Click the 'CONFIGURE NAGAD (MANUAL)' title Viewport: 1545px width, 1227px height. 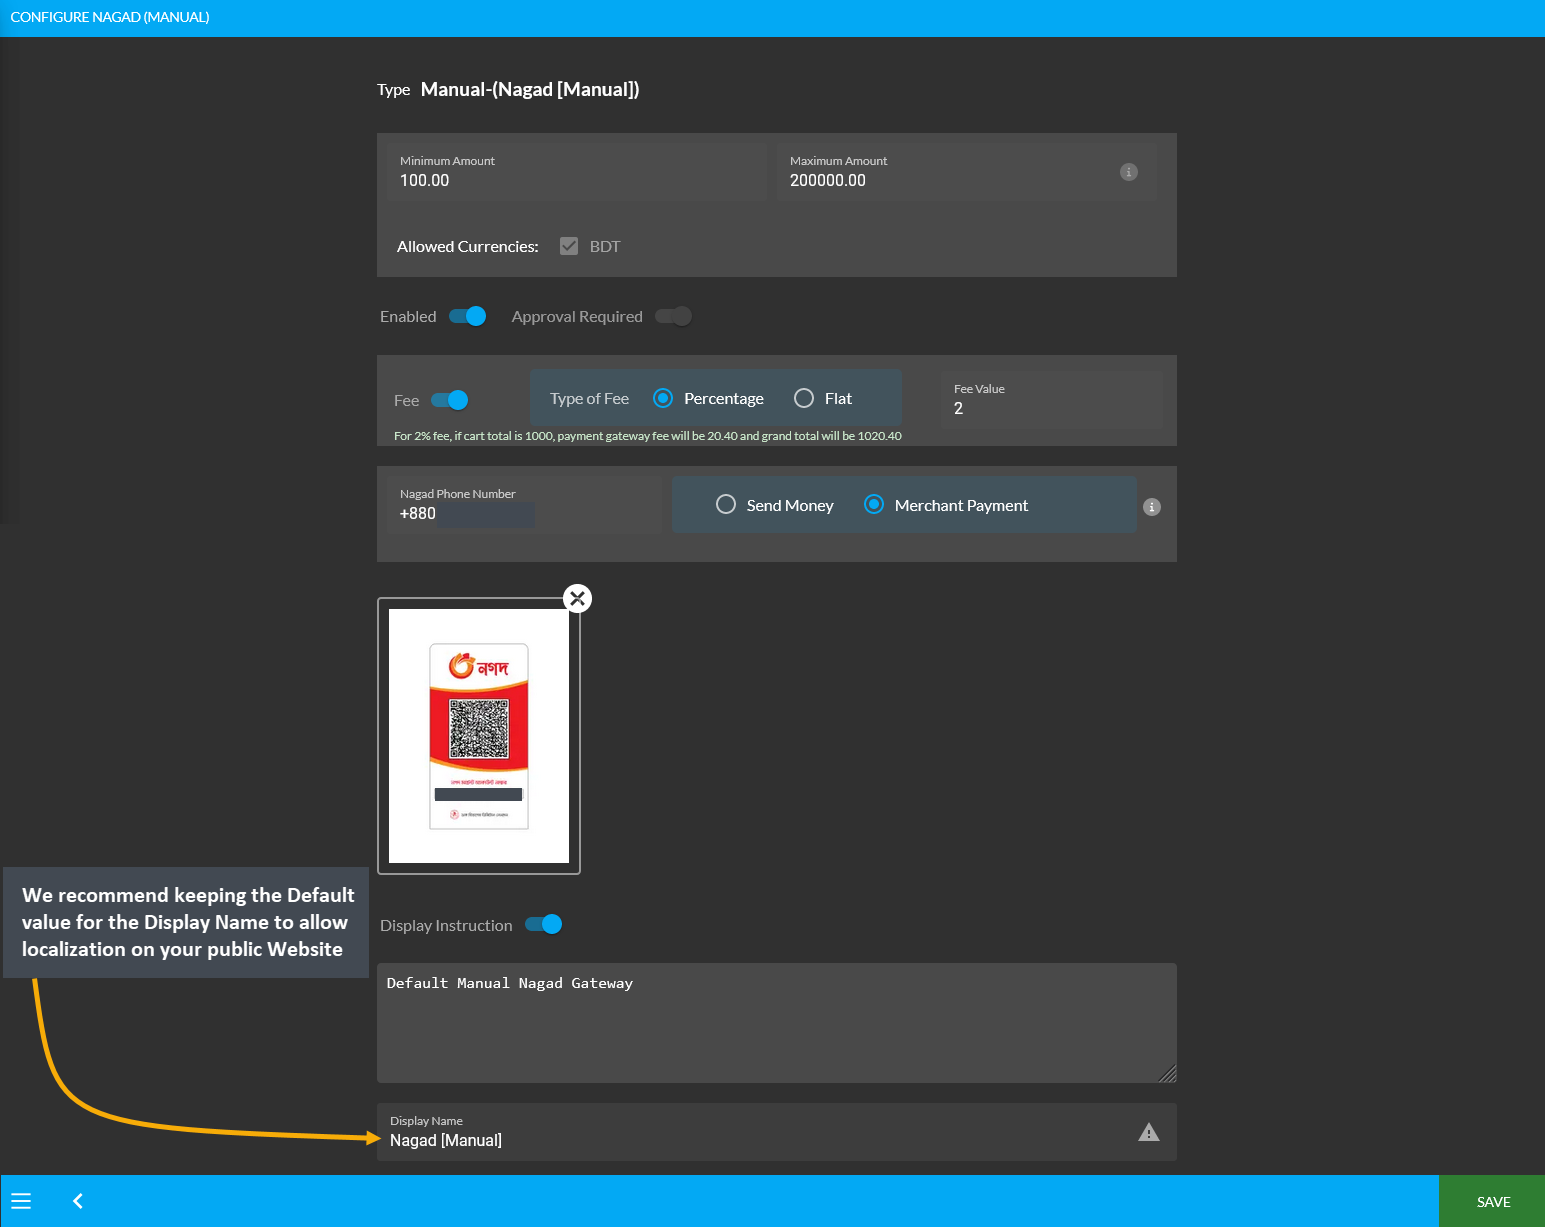tap(110, 17)
